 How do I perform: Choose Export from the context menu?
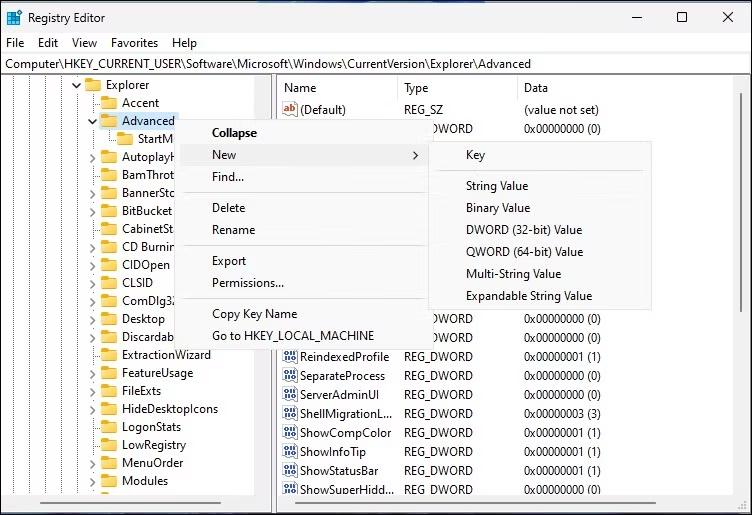pos(229,261)
